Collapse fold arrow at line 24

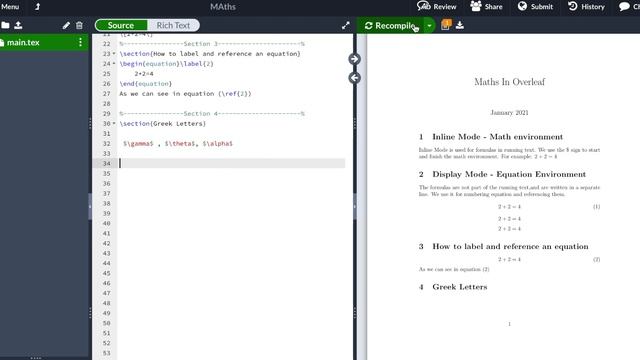pyautogui.click(x=114, y=64)
